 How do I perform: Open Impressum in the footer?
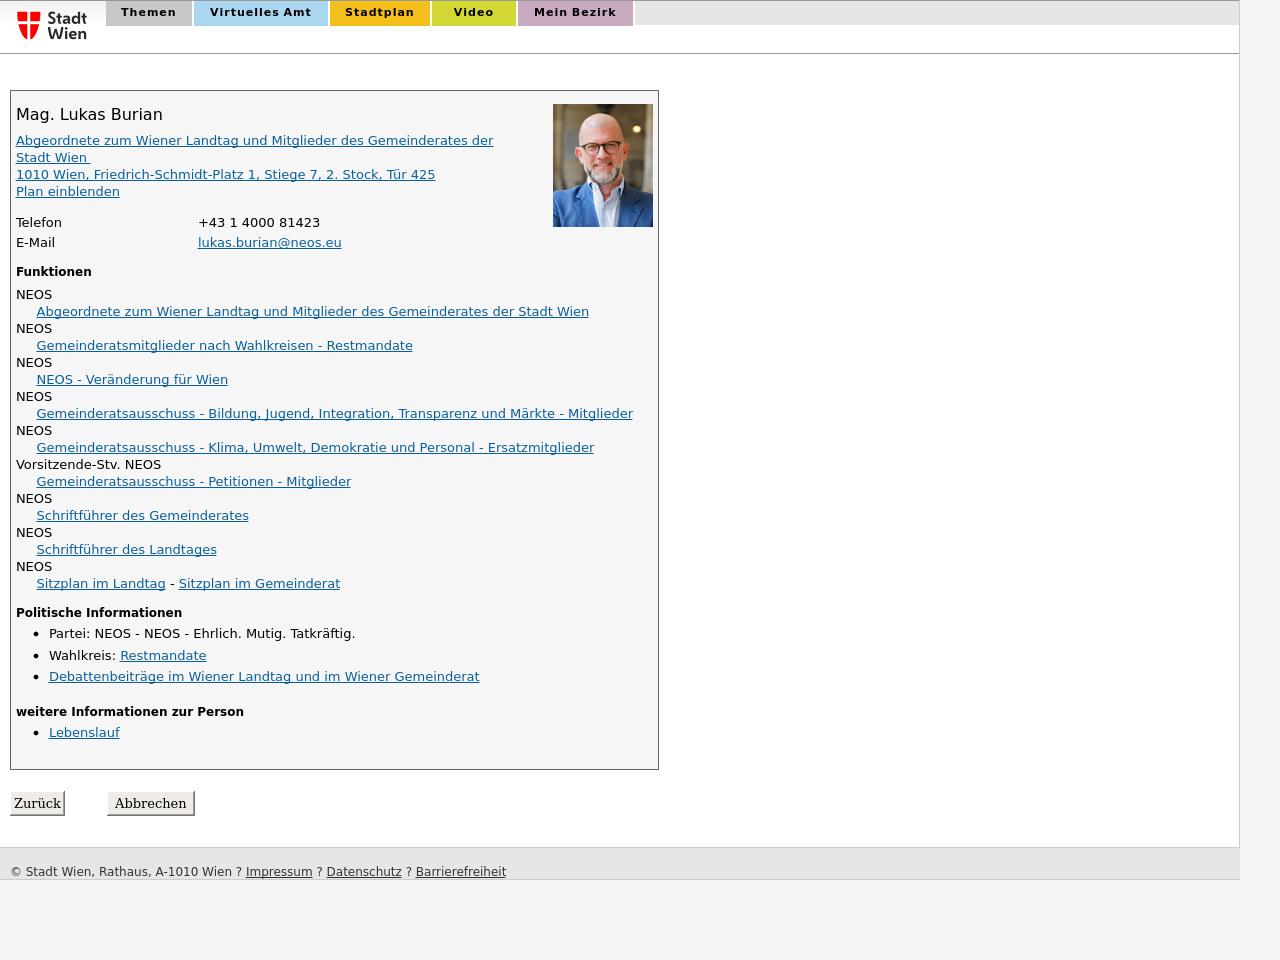[279, 872]
